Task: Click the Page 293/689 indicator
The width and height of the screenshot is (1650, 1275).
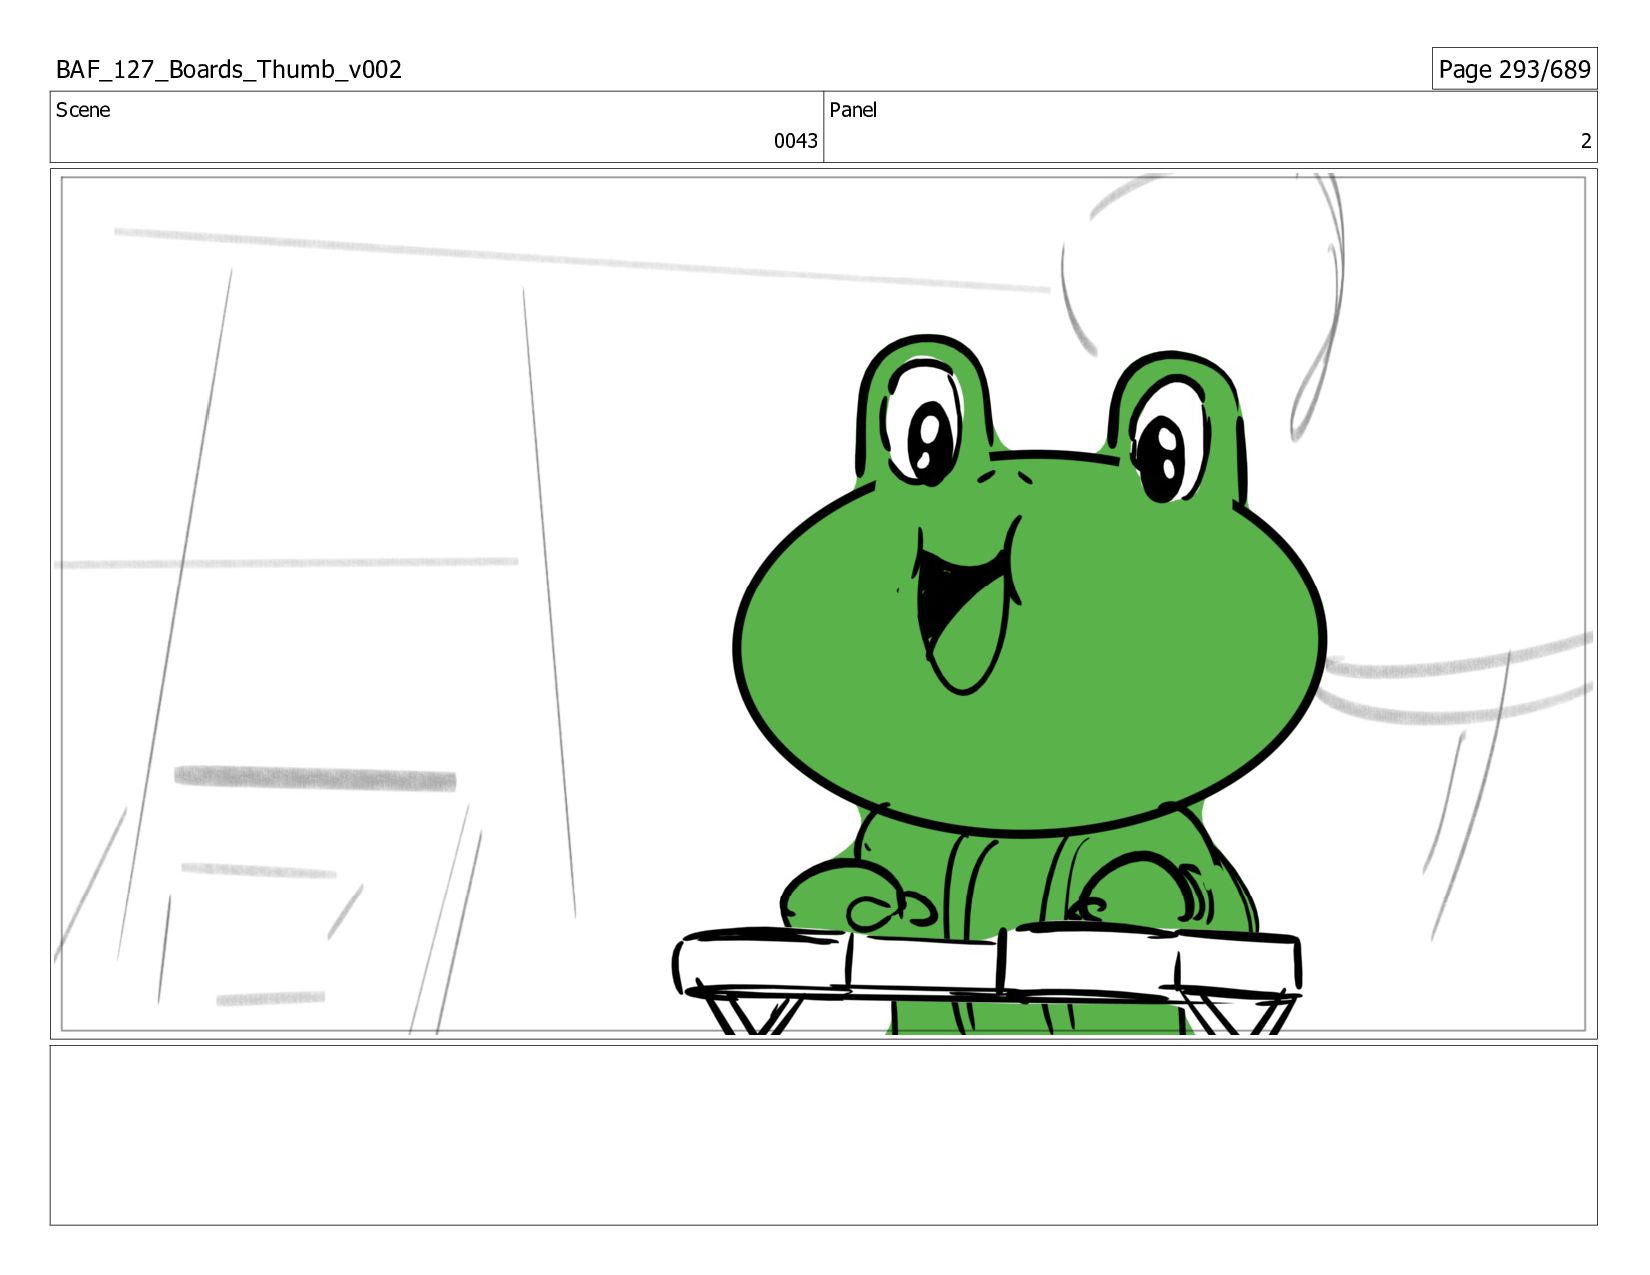Action: click(x=1514, y=69)
